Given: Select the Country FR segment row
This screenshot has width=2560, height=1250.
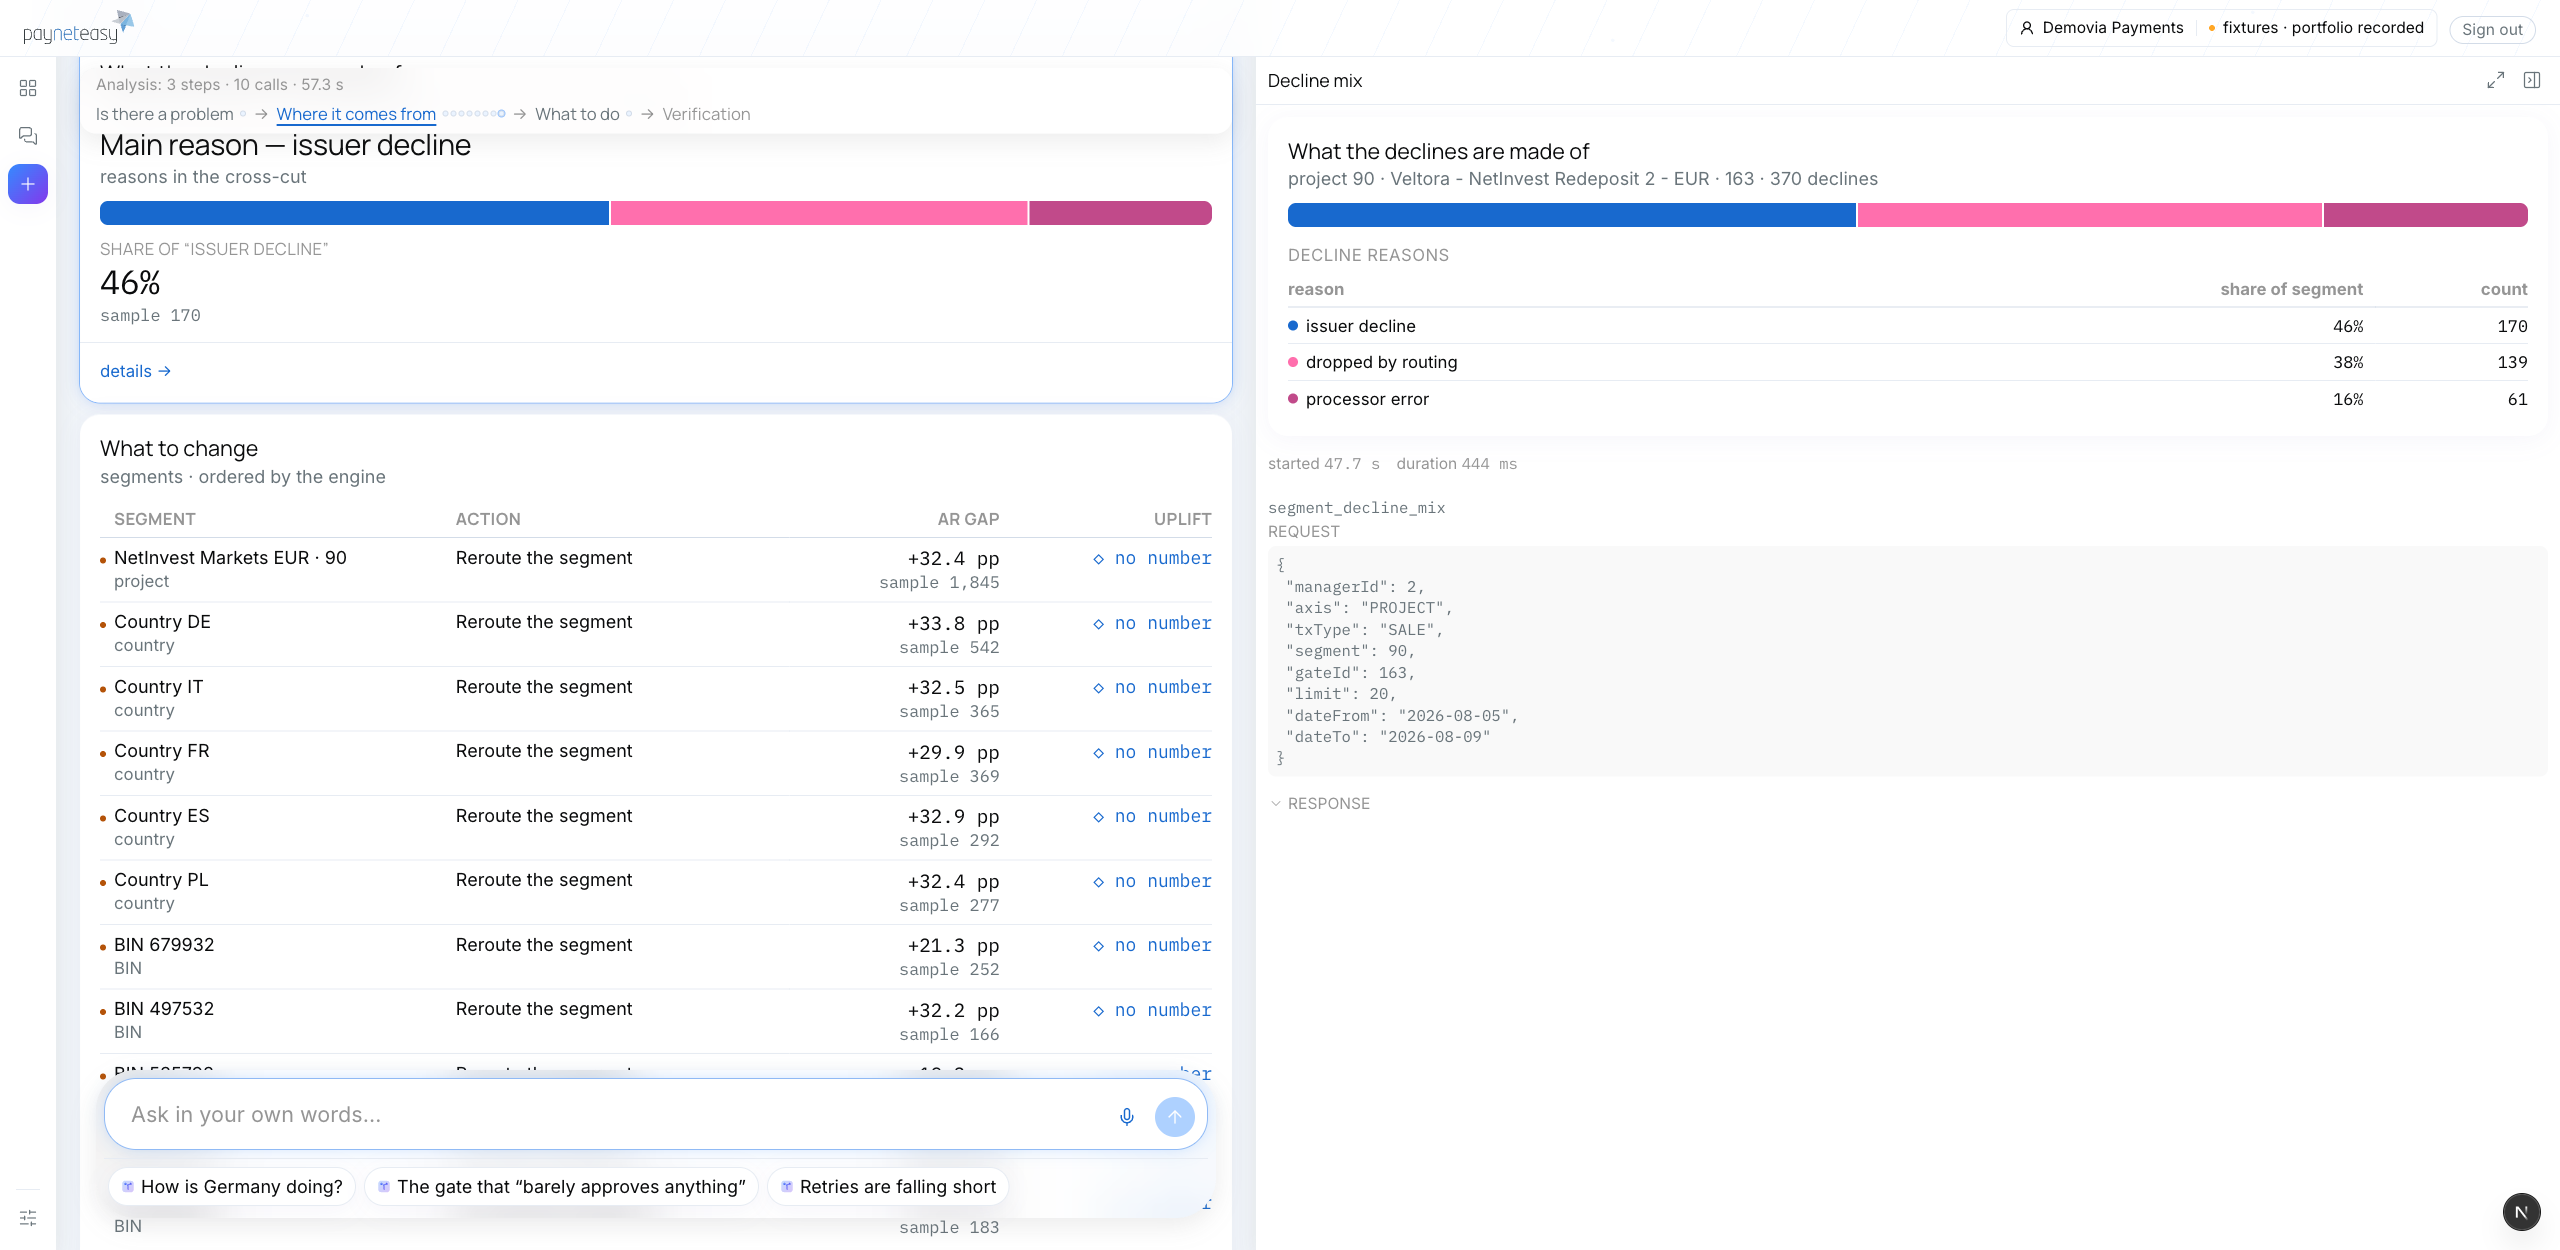Looking at the screenshot, I should (x=656, y=763).
